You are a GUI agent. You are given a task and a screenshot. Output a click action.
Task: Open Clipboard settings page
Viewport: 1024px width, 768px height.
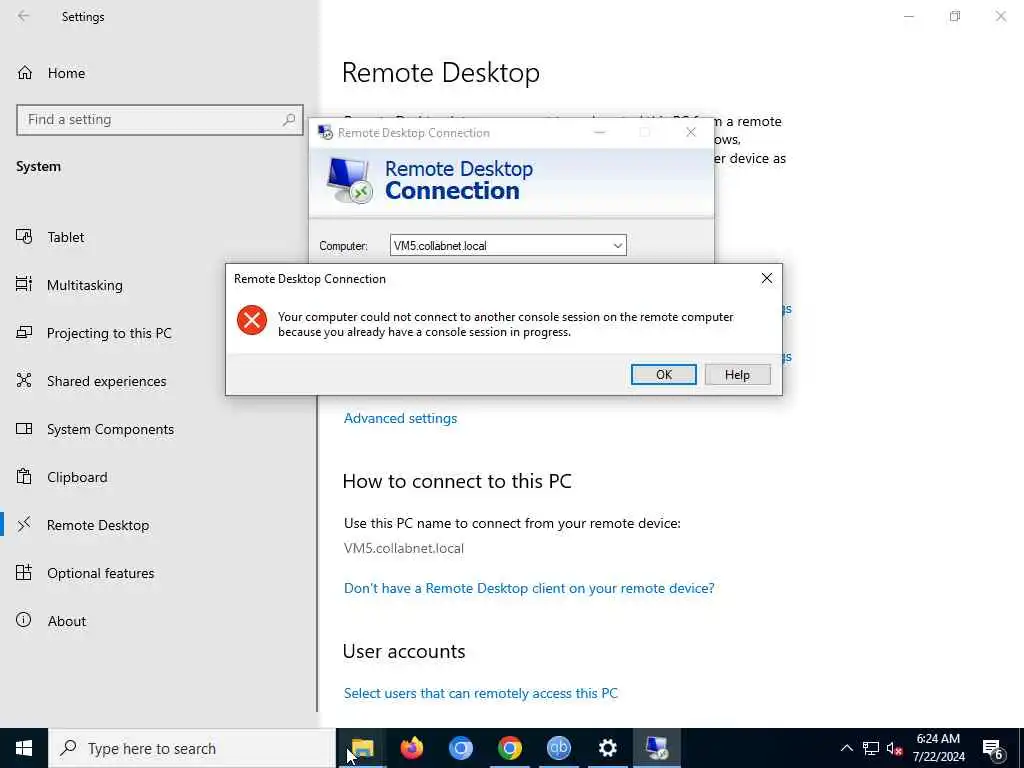coord(77,477)
